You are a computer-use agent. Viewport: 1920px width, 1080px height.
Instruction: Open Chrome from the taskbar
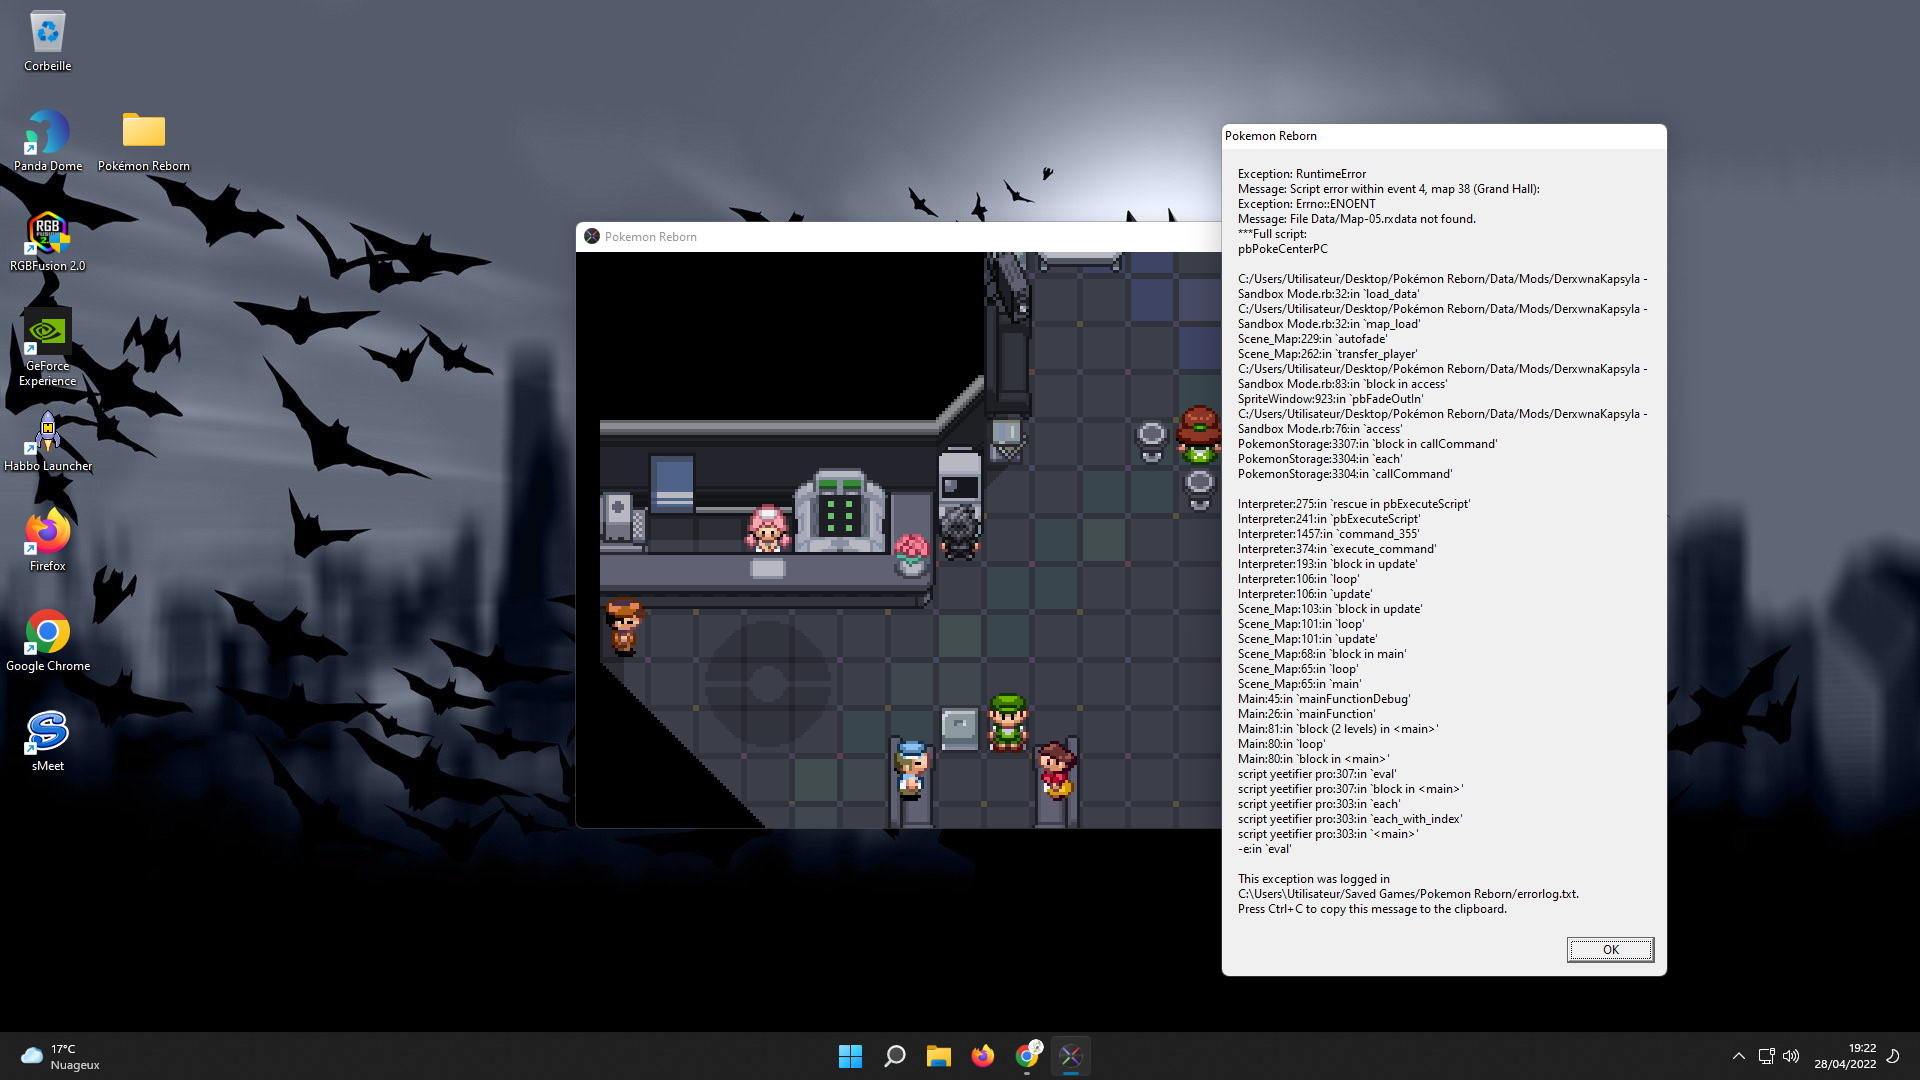click(1027, 1056)
